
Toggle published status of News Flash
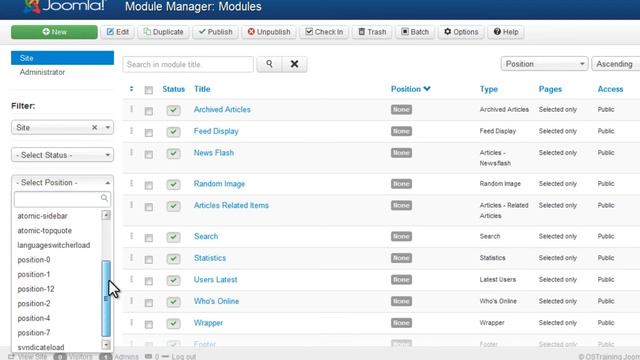tap(173, 153)
